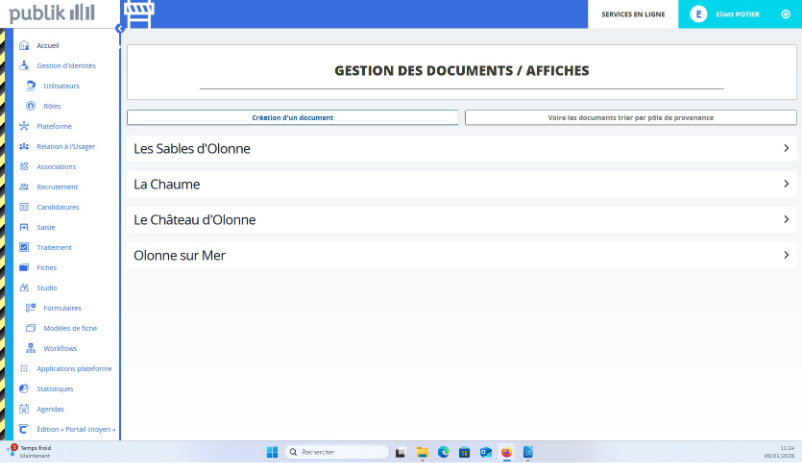Expand Les Sables d'Olonne chevron
The width and height of the screenshot is (802, 463).
[x=786, y=148]
